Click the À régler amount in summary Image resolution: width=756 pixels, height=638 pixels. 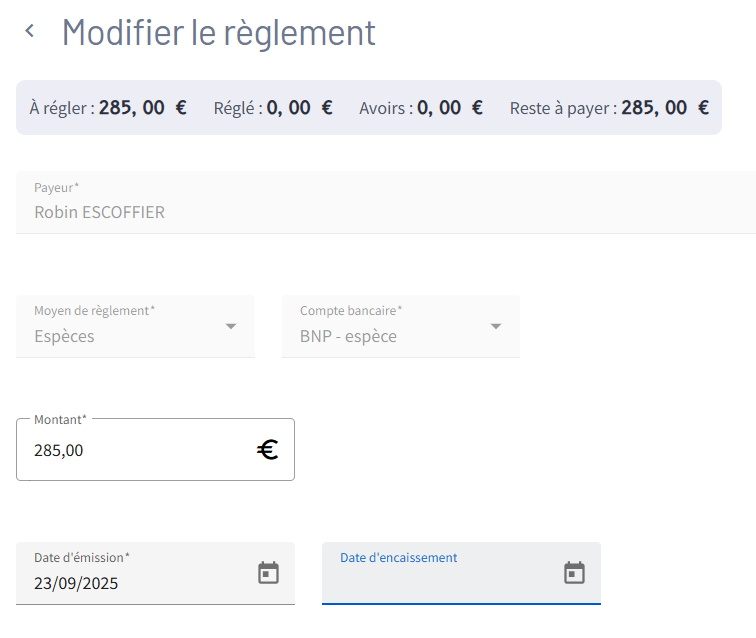tap(142, 108)
